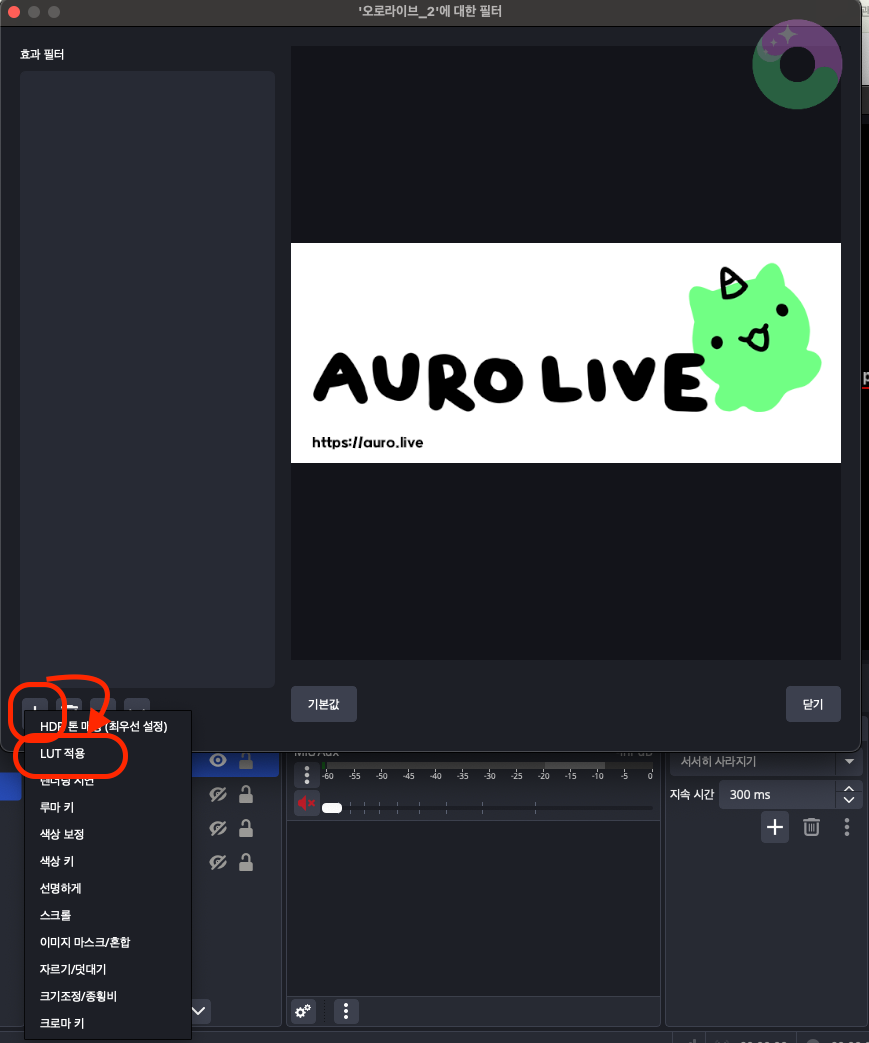Screen dimensions: 869x1043
Task: Select the 크로마 키 filter
Action: (62, 1023)
